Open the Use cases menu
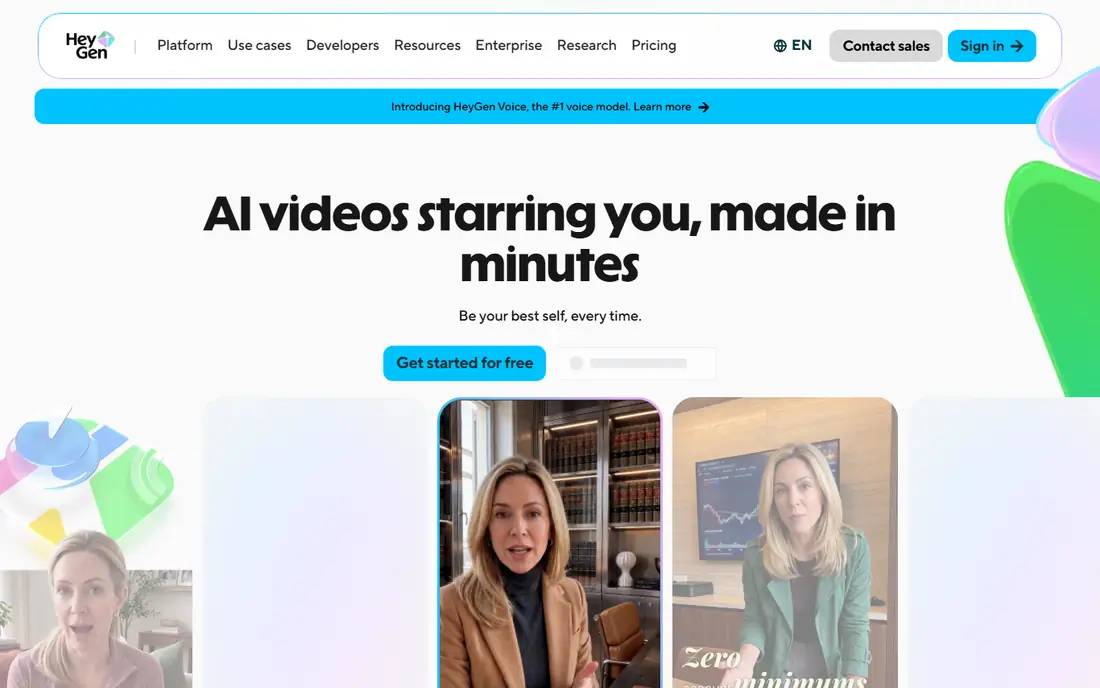The image size is (1100, 688). (x=259, y=46)
